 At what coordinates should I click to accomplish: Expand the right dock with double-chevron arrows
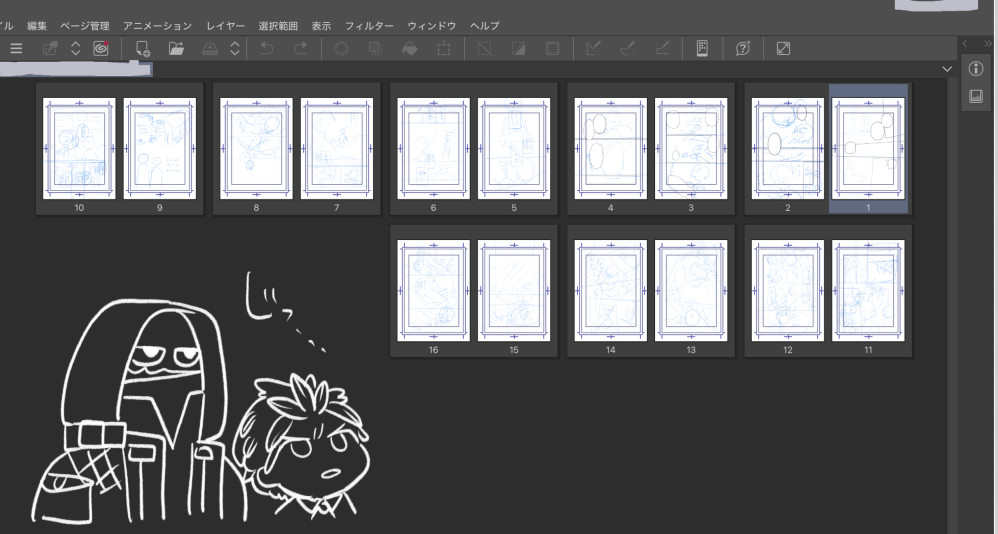point(989,44)
